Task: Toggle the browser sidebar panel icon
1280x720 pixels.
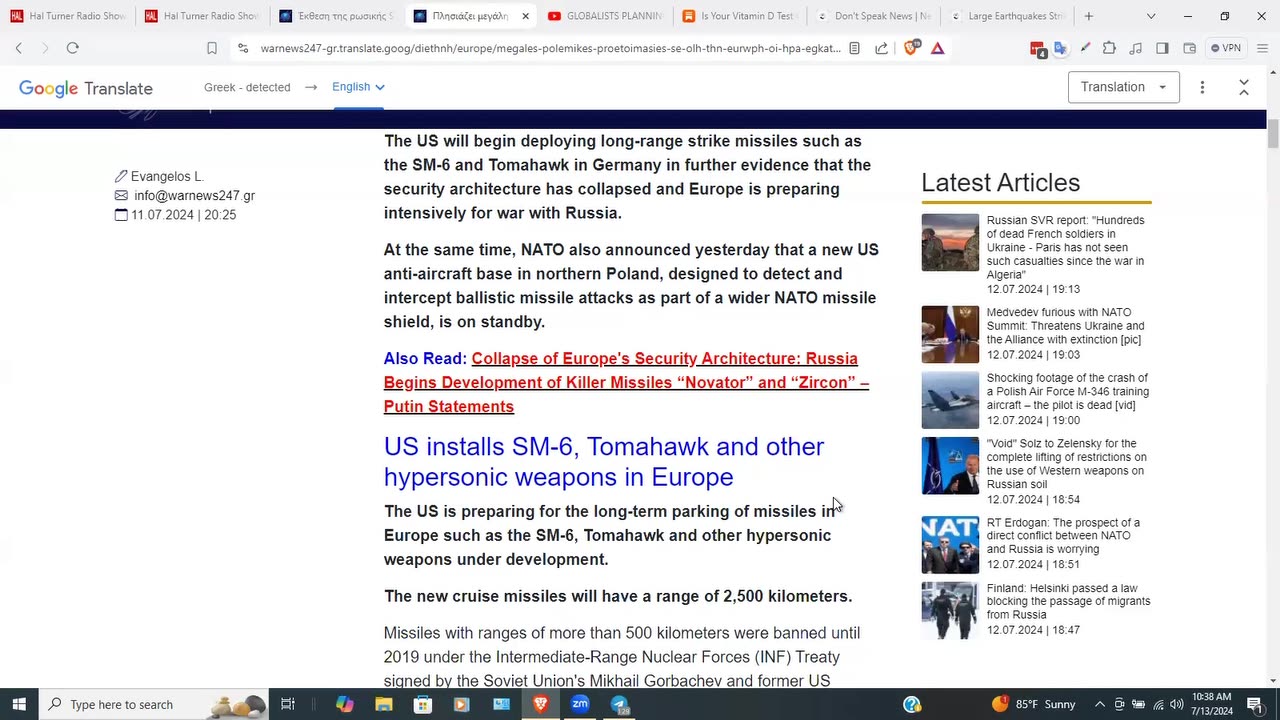Action: pyautogui.click(x=1162, y=48)
